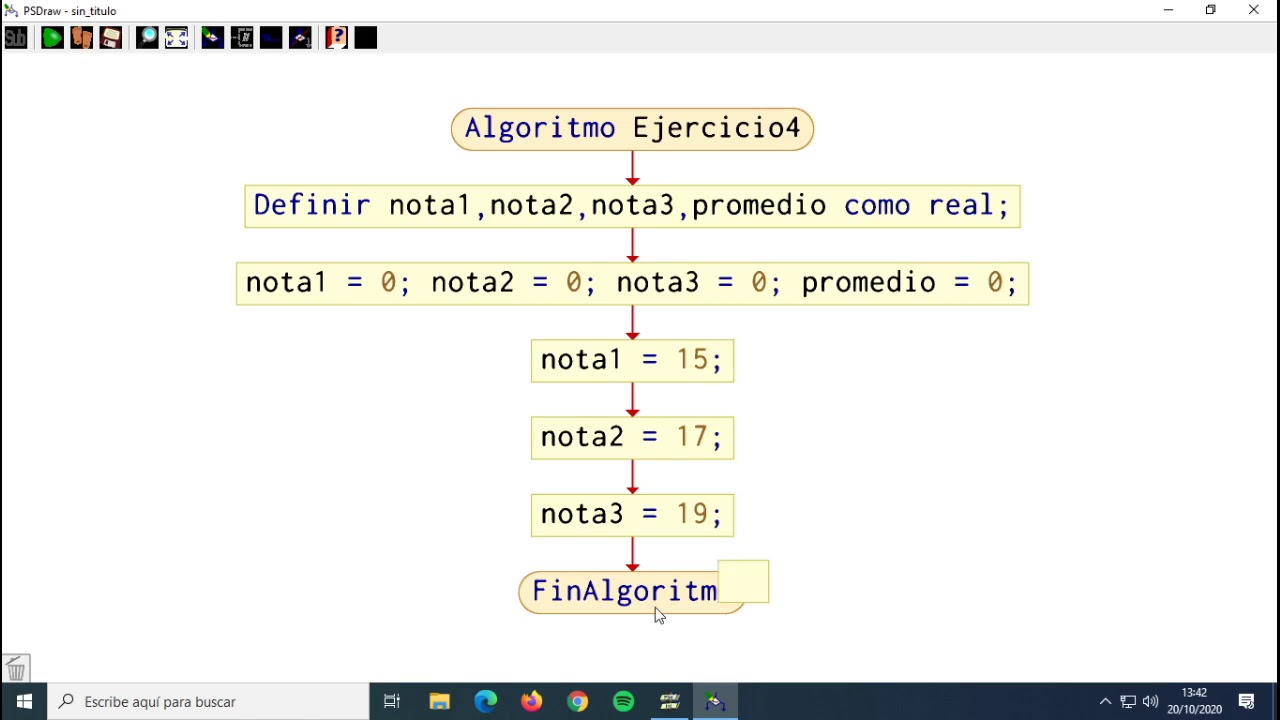This screenshot has height=720, width=1280.
Task: Restore down the PSDraw window
Action: pyautogui.click(x=1211, y=10)
